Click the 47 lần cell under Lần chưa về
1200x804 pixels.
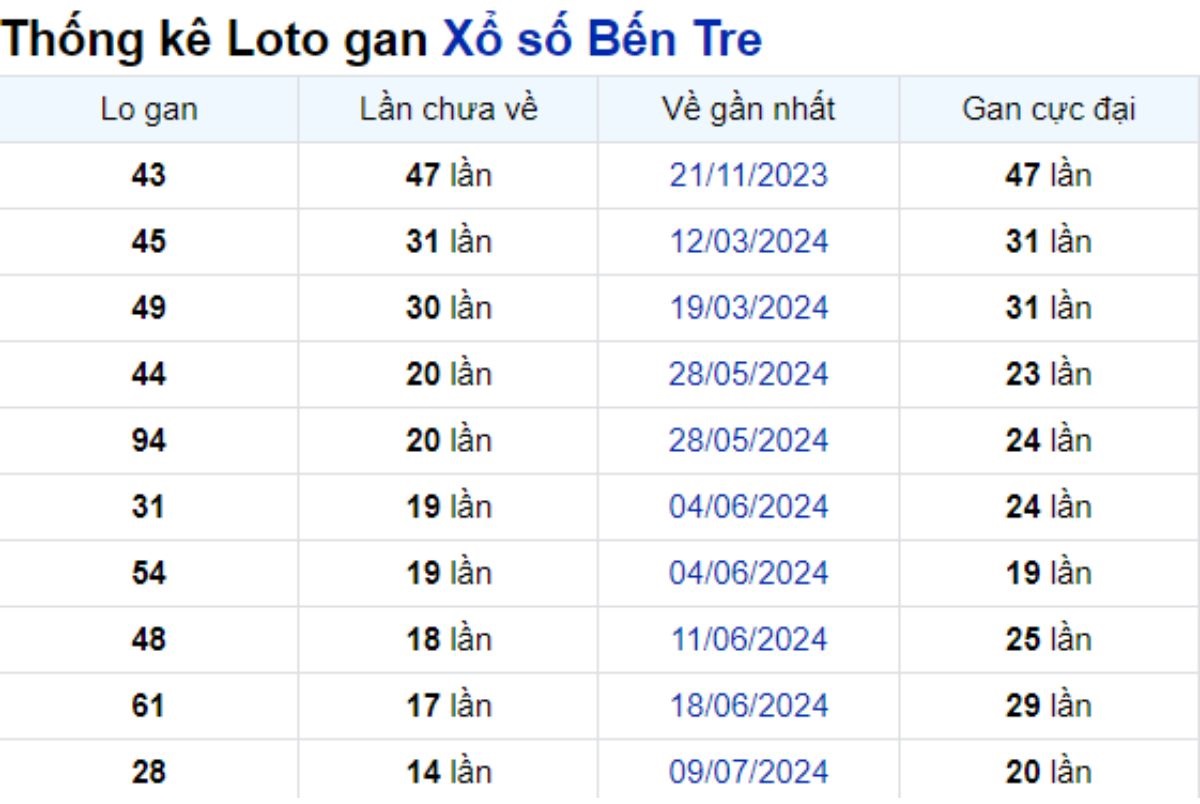pyautogui.click(x=449, y=175)
